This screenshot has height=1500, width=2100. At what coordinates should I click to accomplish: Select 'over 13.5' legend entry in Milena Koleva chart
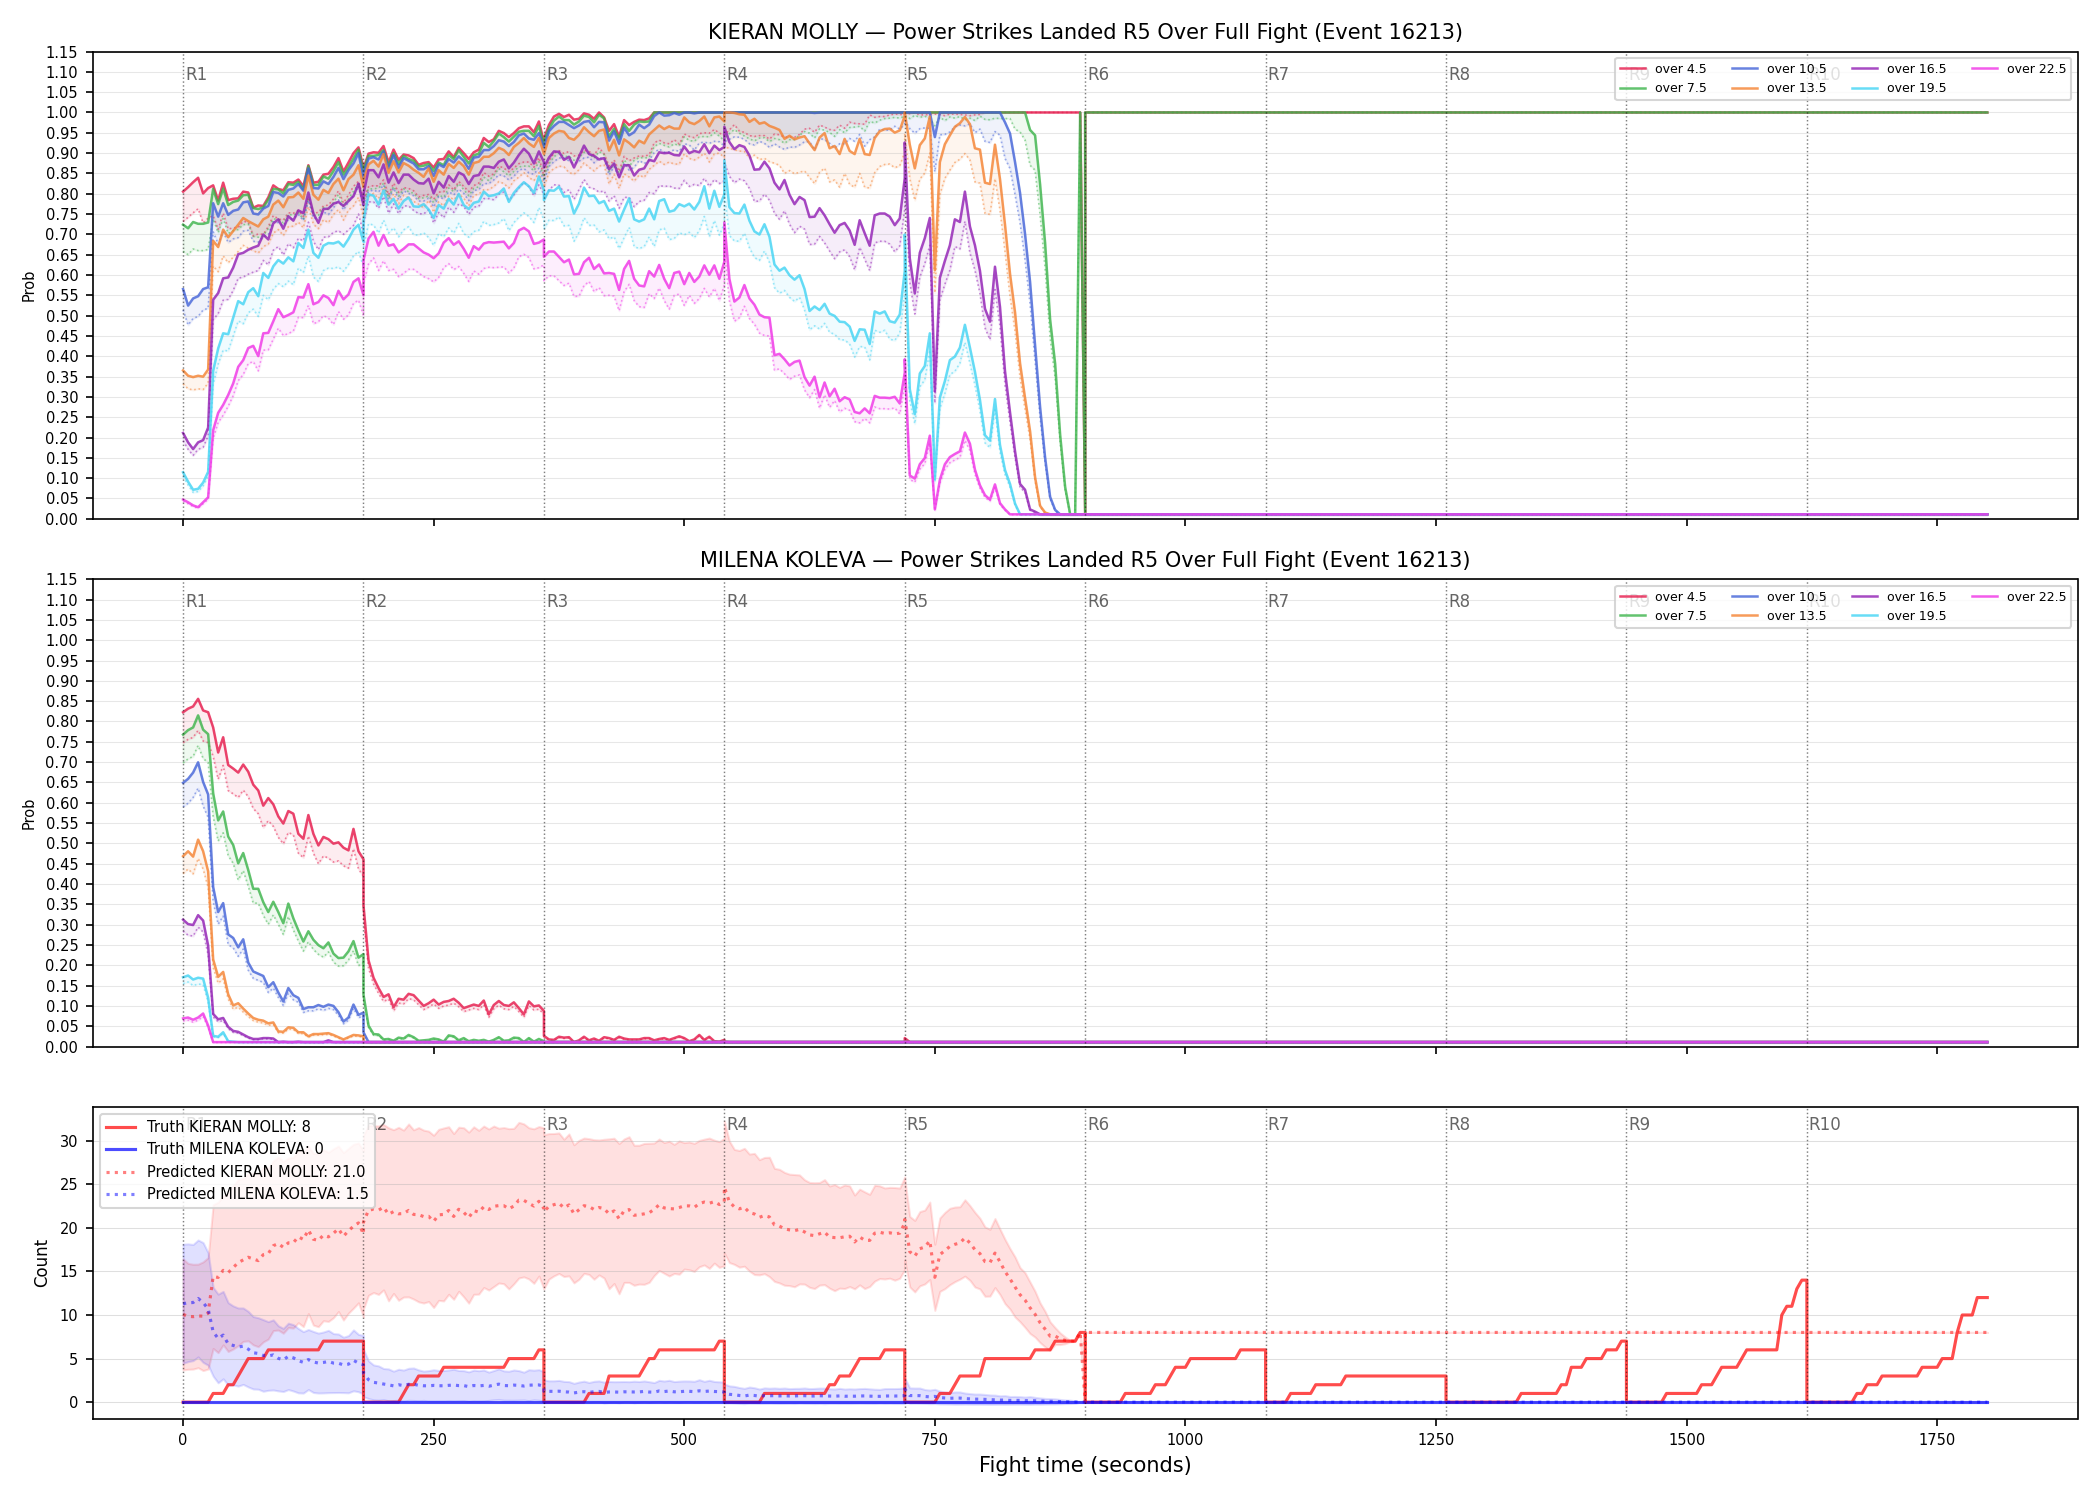tap(1779, 616)
